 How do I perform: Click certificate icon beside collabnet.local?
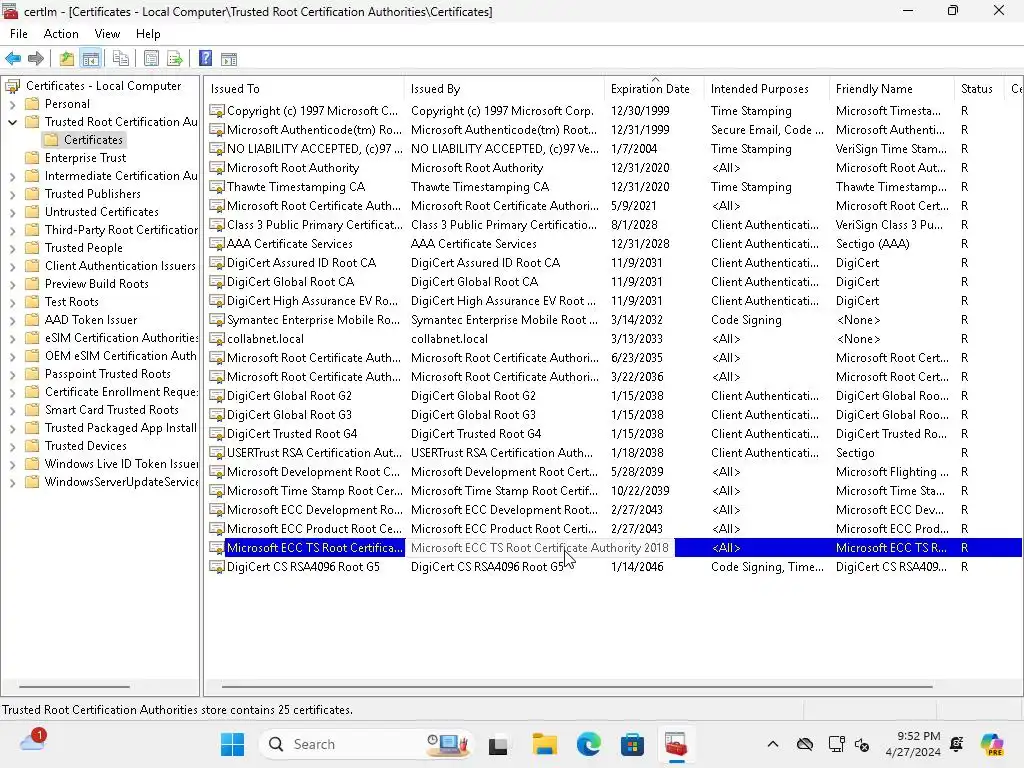[217, 339]
